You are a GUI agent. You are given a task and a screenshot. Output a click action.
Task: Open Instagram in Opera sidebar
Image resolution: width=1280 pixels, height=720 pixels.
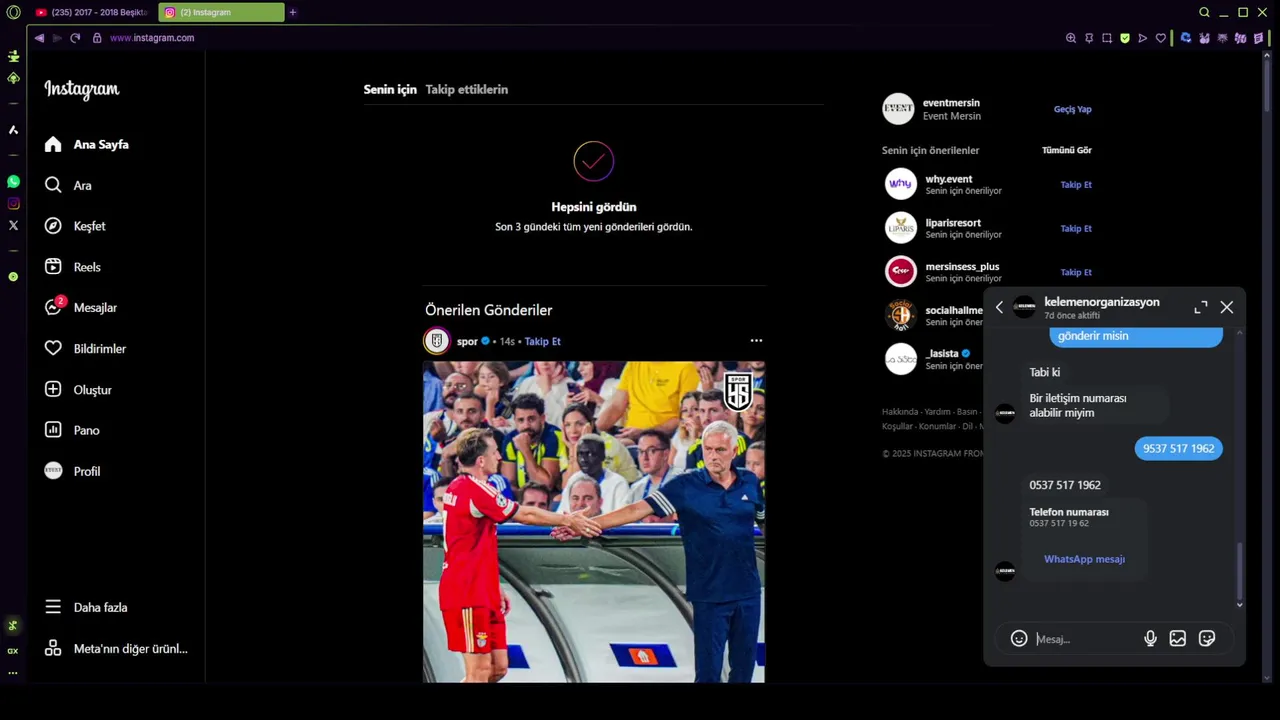(x=13, y=203)
